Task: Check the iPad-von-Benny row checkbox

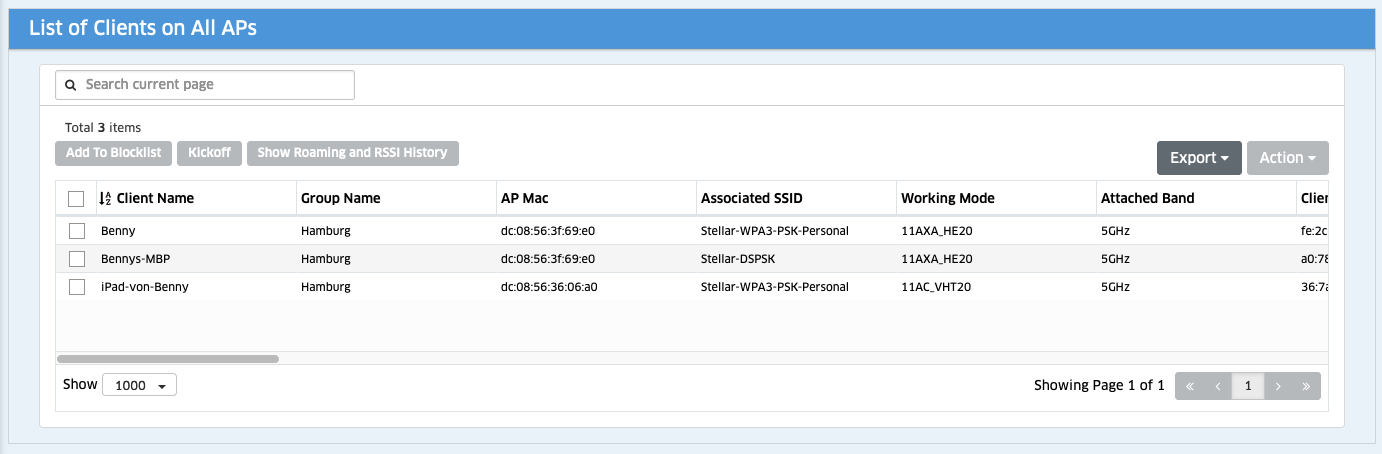Action: tap(77, 287)
